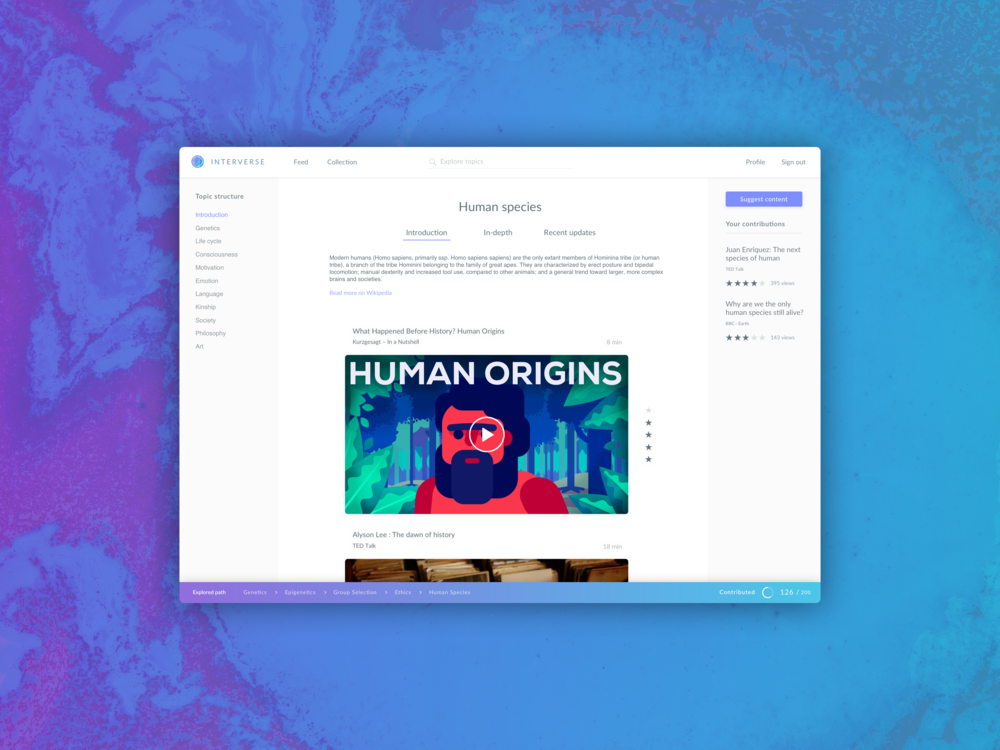The width and height of the screenshot is (1000, 750).
Task: Click the middle rating star beside video
Action: coord(649,435)
